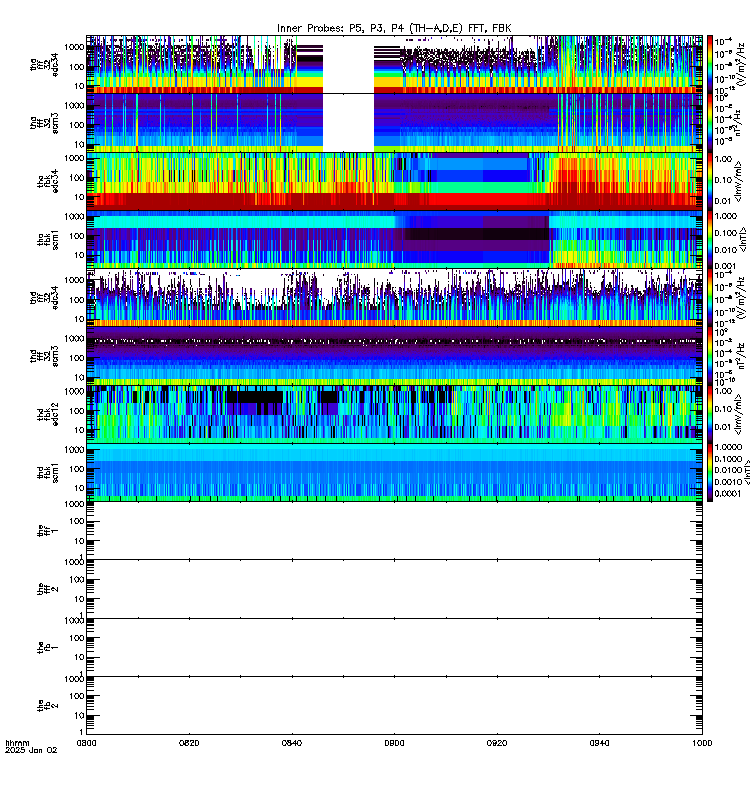
Task: Click the 0.001 value on tha fbk scm1 color bar
Action: [725, 266]
